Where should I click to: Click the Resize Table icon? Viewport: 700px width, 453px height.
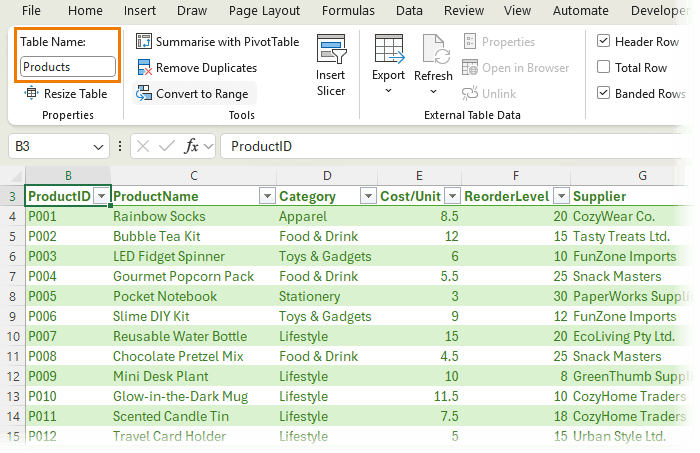(30, 94)
